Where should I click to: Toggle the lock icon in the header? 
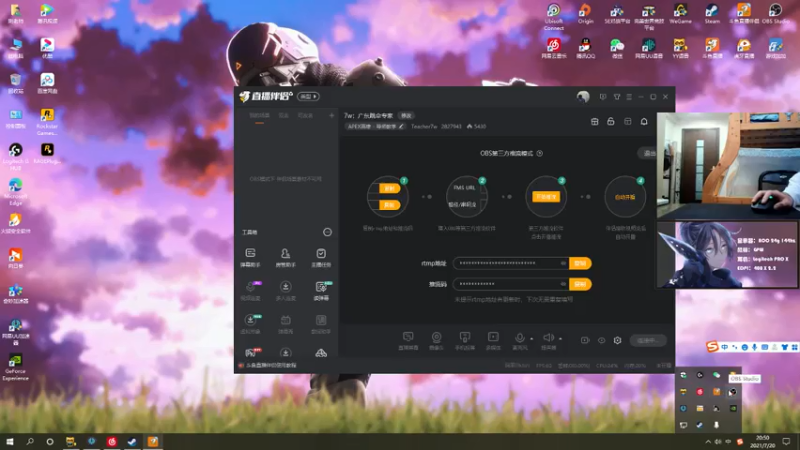(x=611, y=121)
